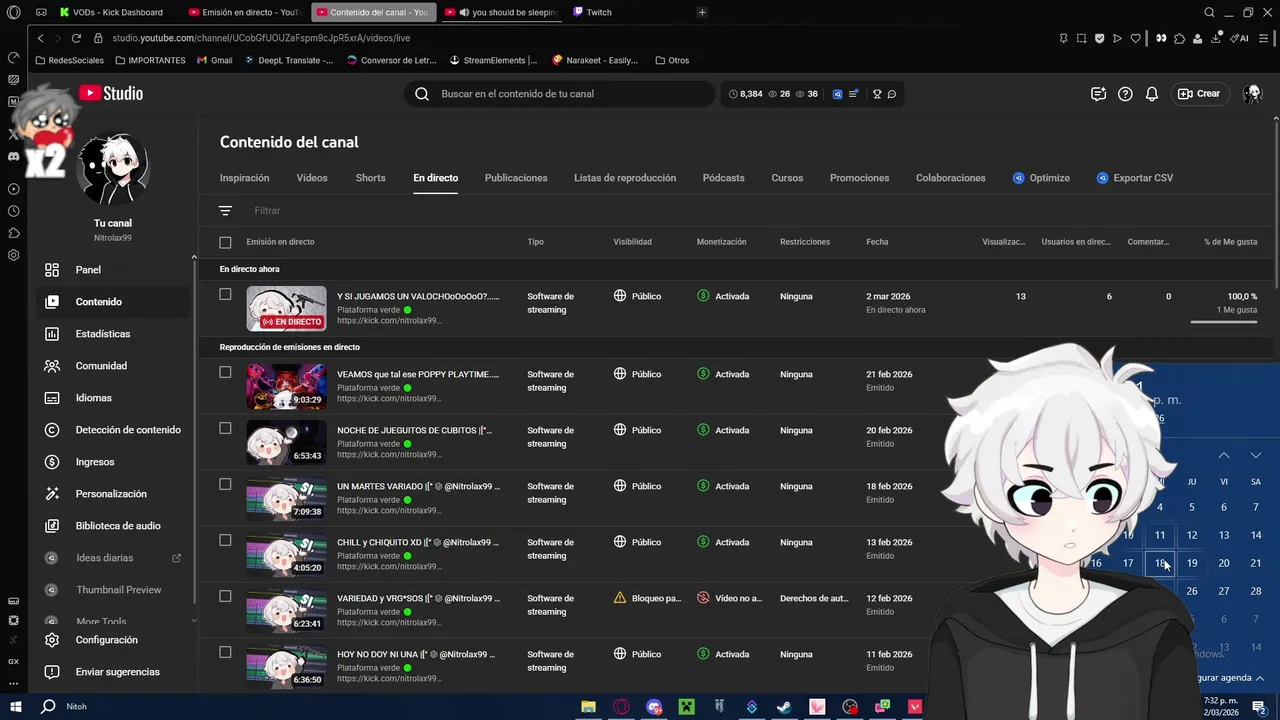Open Thumbnail Preview sidebar entry
The image size is (1280, 720).
tap(118, 590)
